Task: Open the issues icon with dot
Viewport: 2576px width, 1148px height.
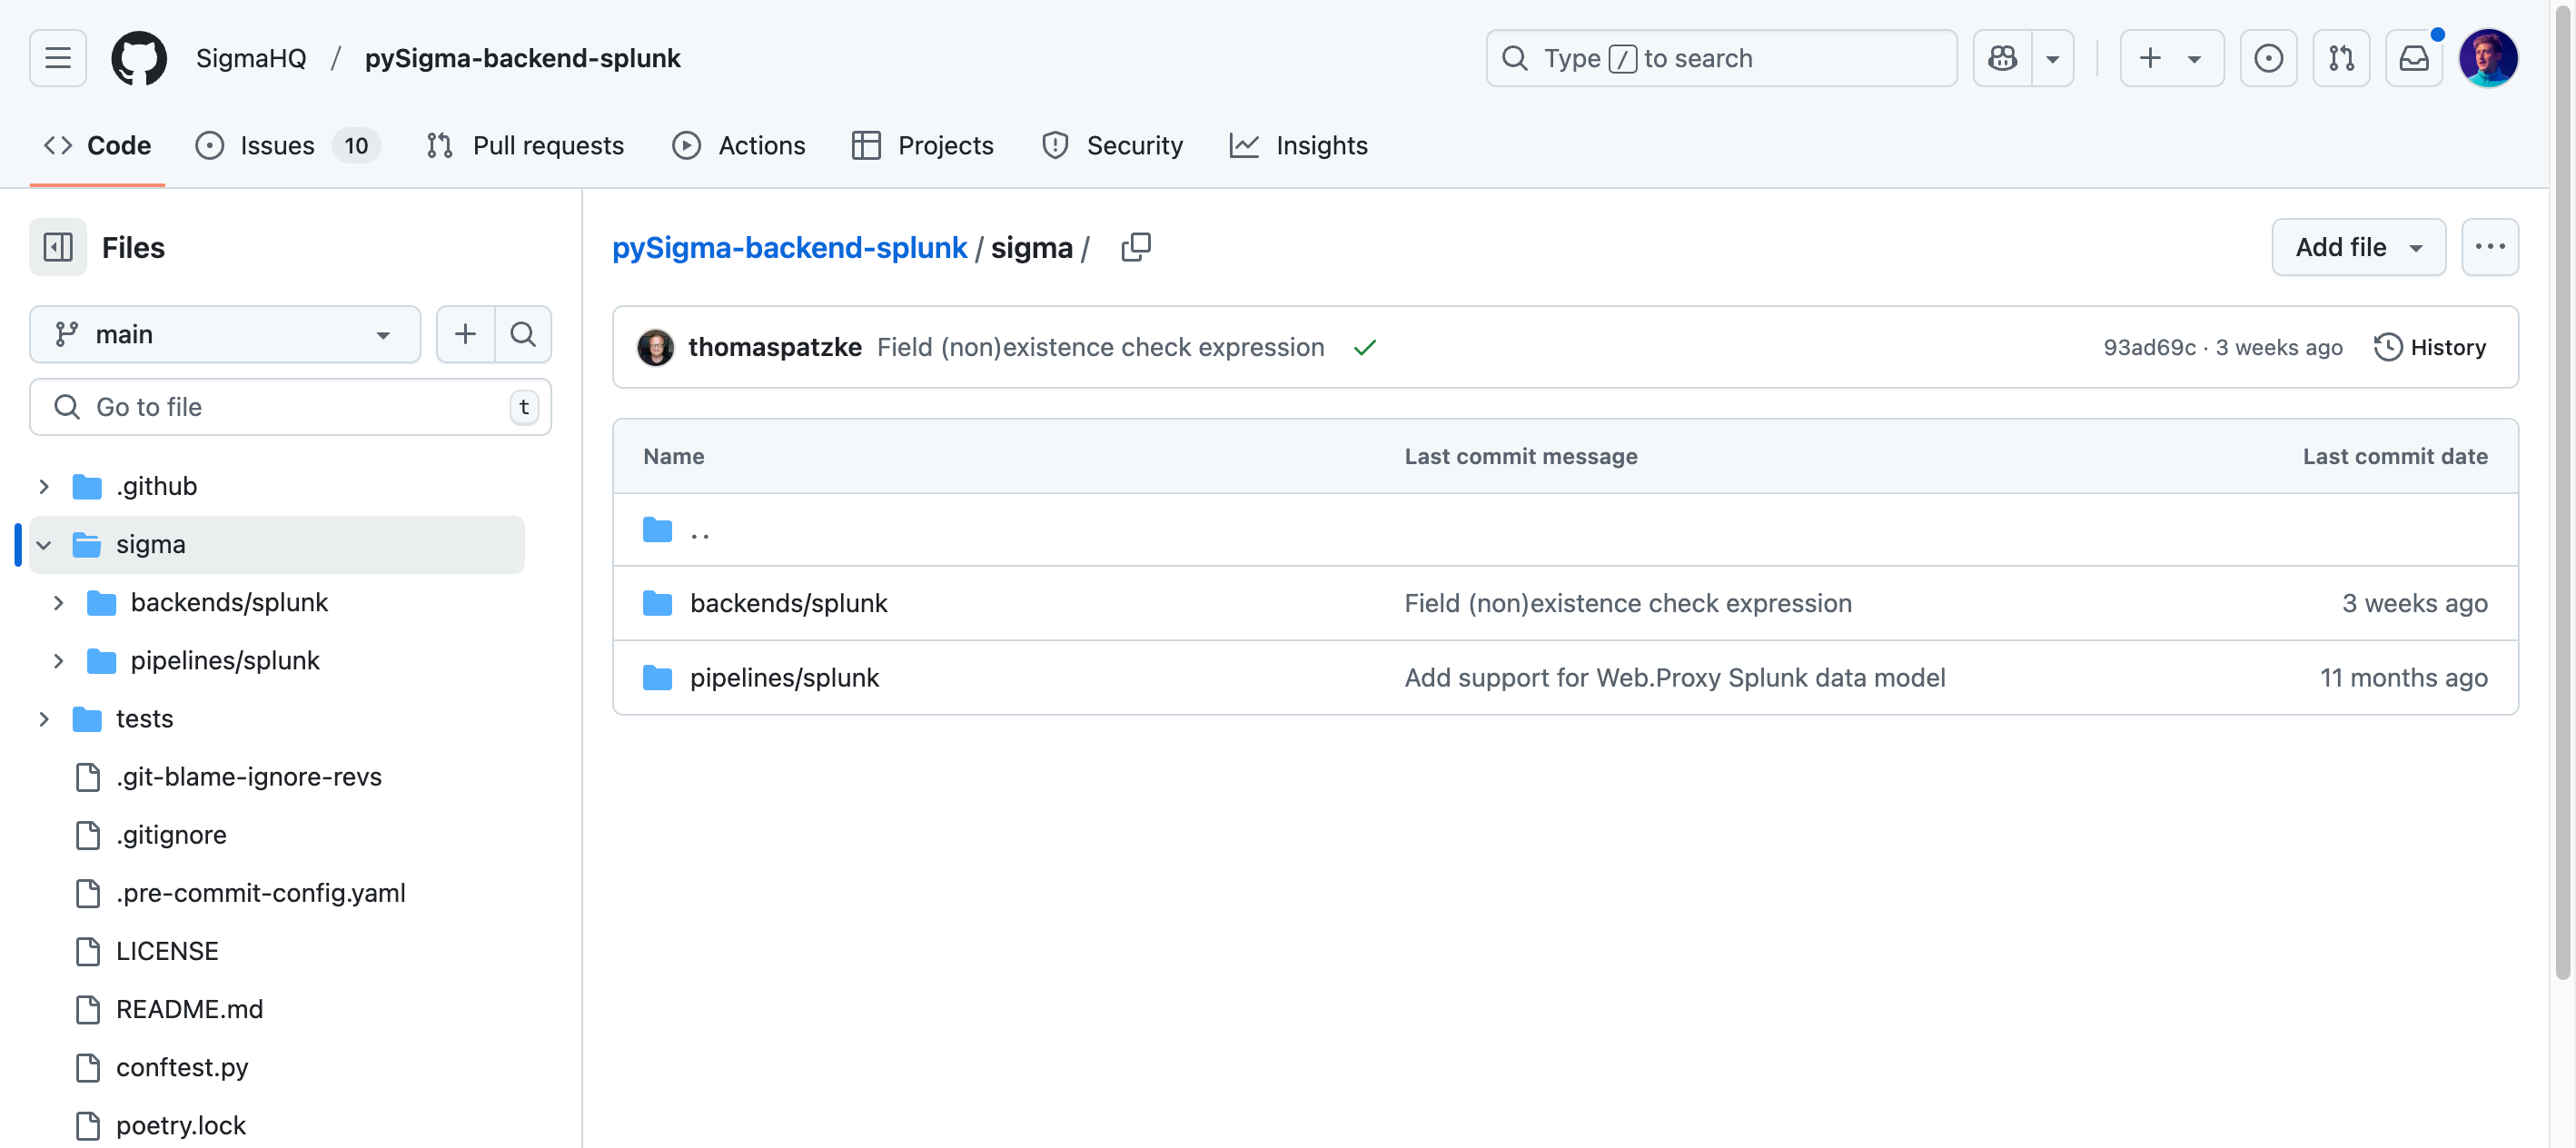Action: [2267, 58]
